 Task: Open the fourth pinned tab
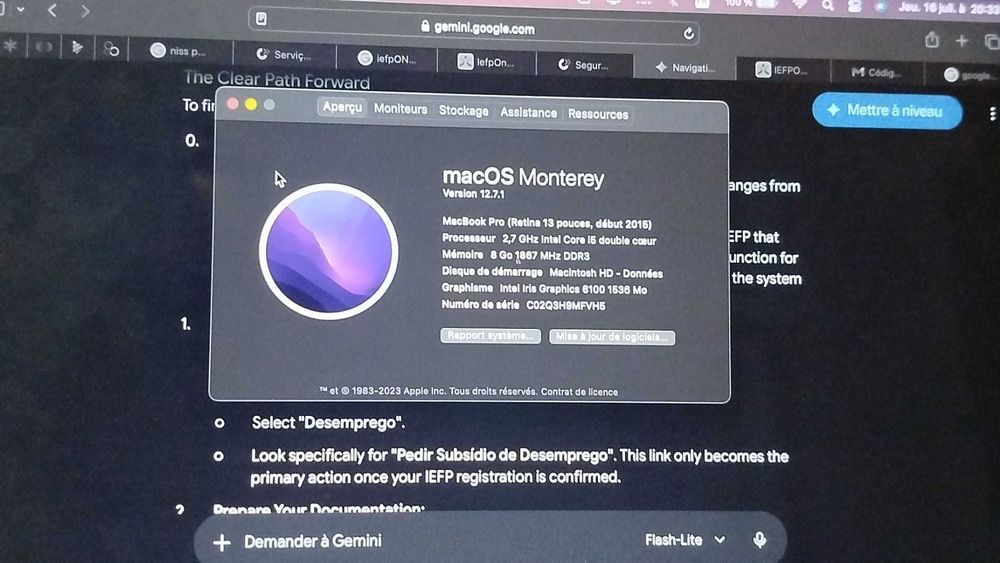[x=111, y=48]
